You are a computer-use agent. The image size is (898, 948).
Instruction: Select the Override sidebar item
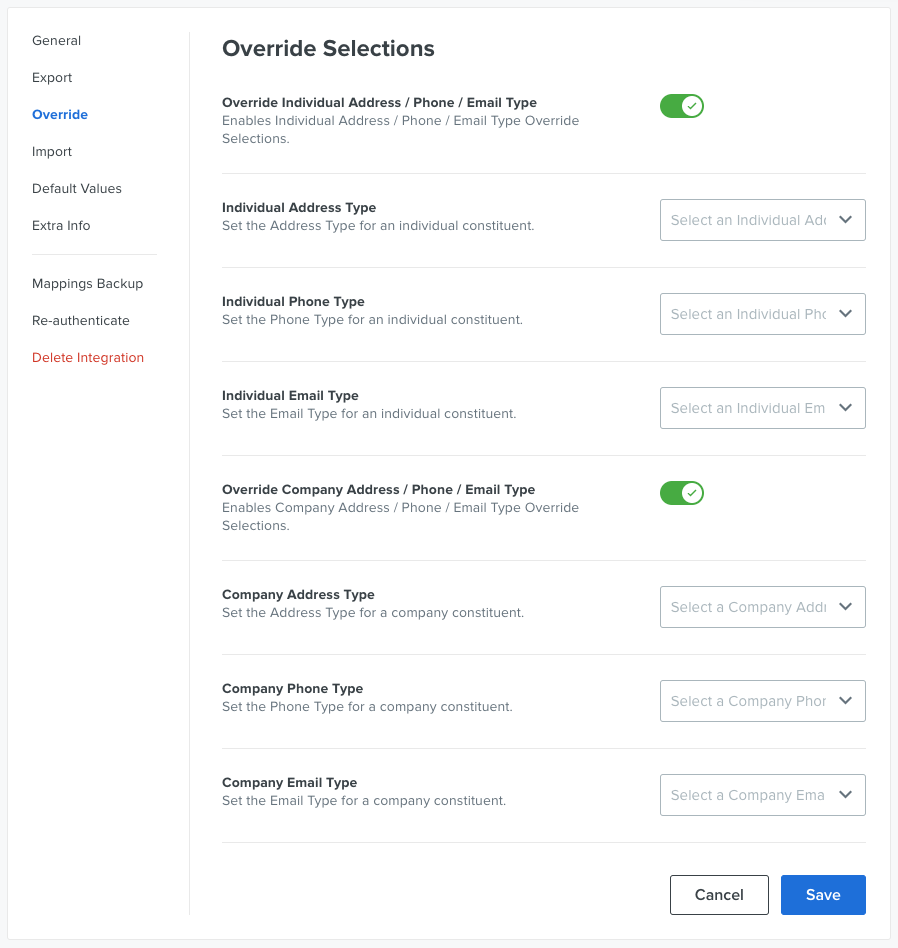[x=60, y=114]
